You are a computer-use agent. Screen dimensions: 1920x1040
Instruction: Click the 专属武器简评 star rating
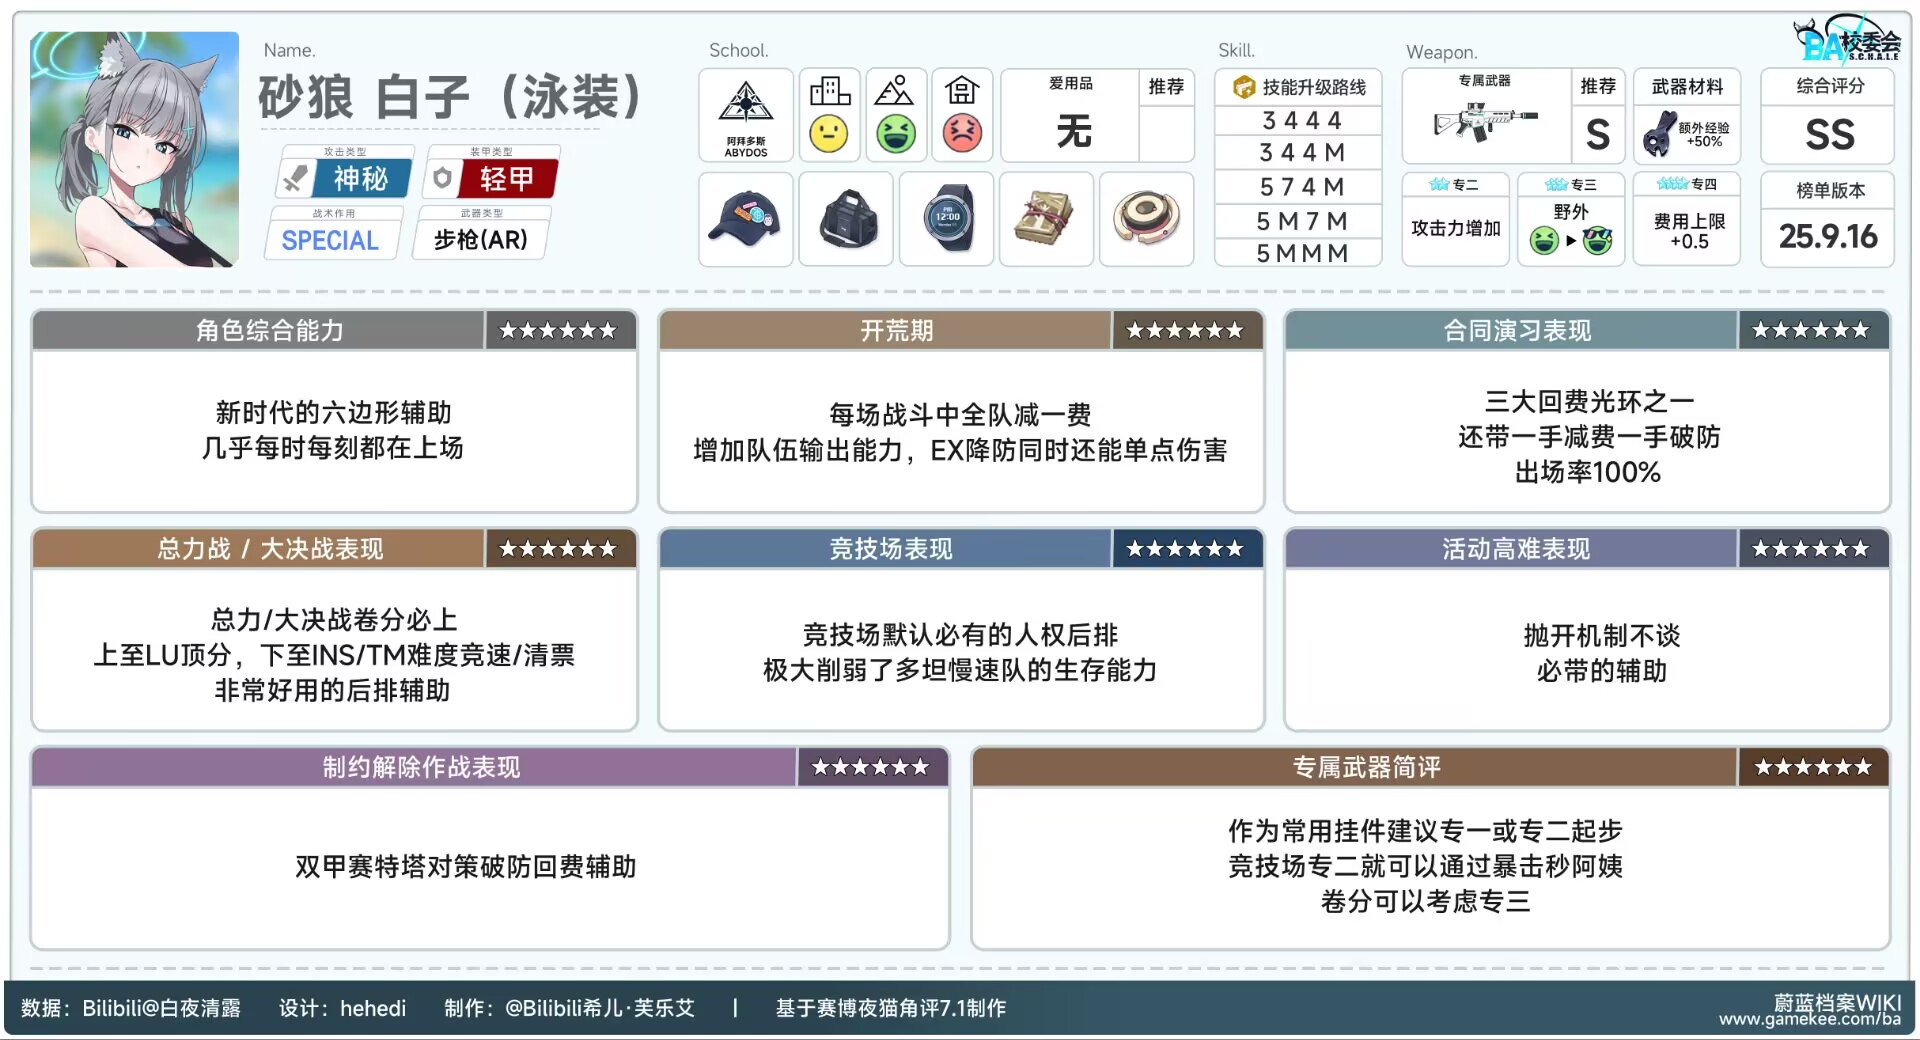(1812, 768)
